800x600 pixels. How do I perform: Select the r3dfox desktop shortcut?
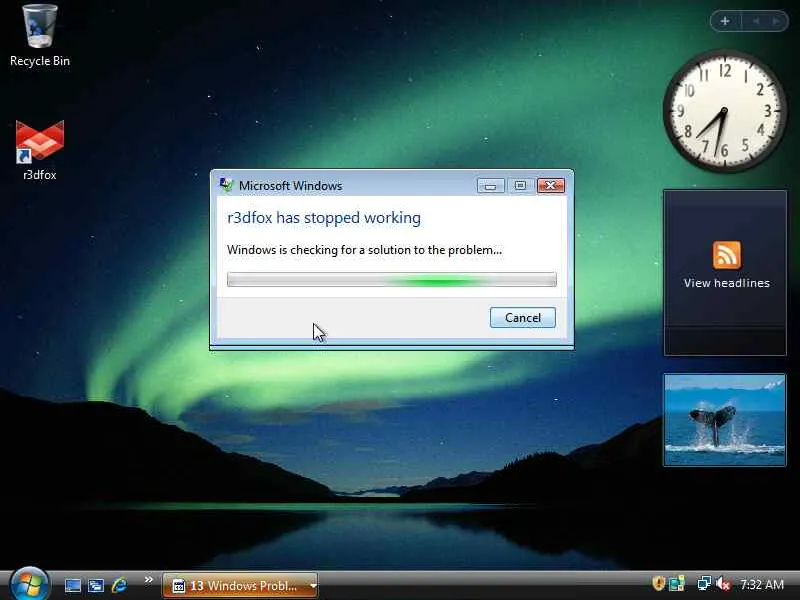tap(40, 150)
